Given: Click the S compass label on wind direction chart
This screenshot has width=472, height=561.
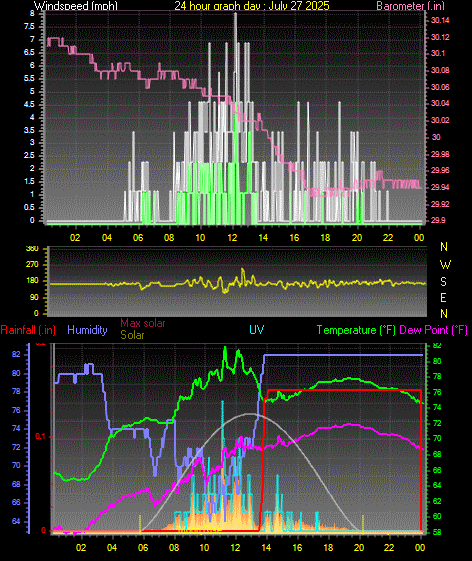Looking at the screenshot, I should [x=443, y=282].
